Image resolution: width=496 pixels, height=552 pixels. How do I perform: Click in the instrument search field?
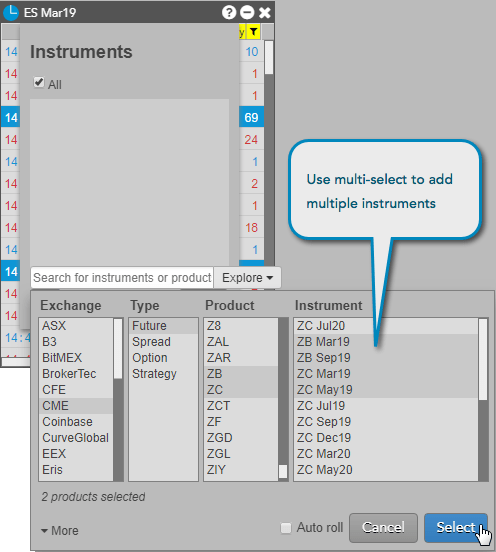coord(122,278)
